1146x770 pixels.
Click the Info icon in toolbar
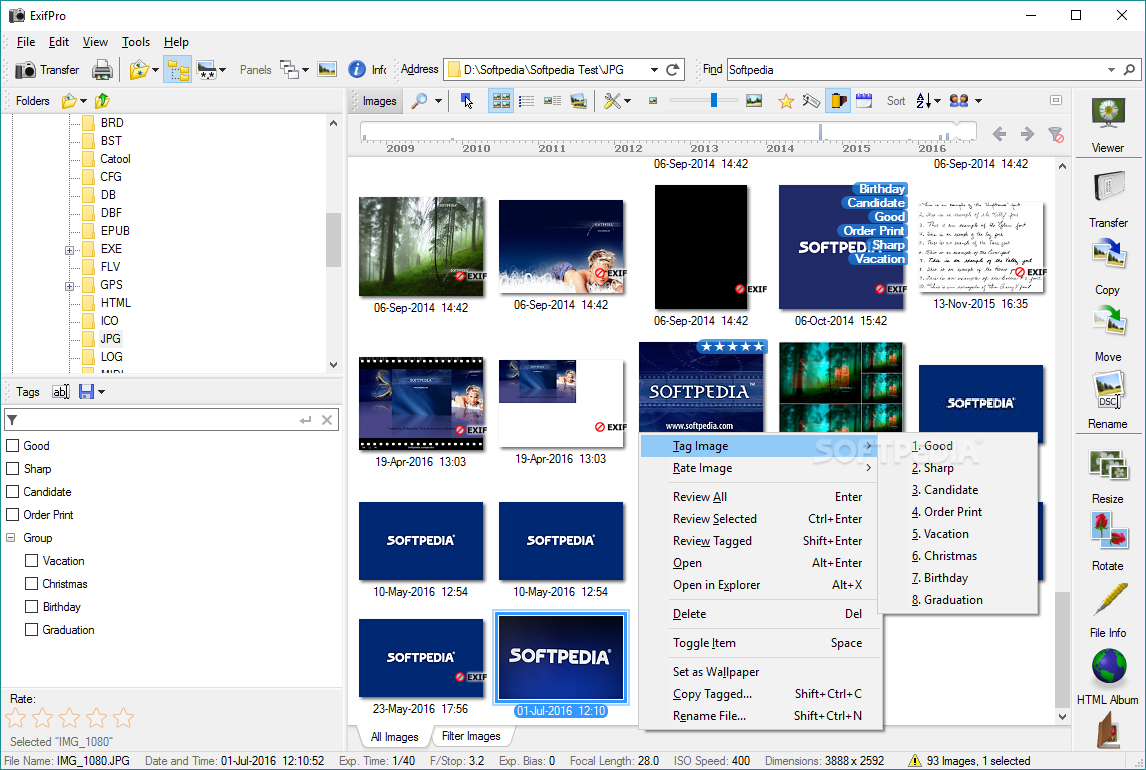(x=357, y=70)
